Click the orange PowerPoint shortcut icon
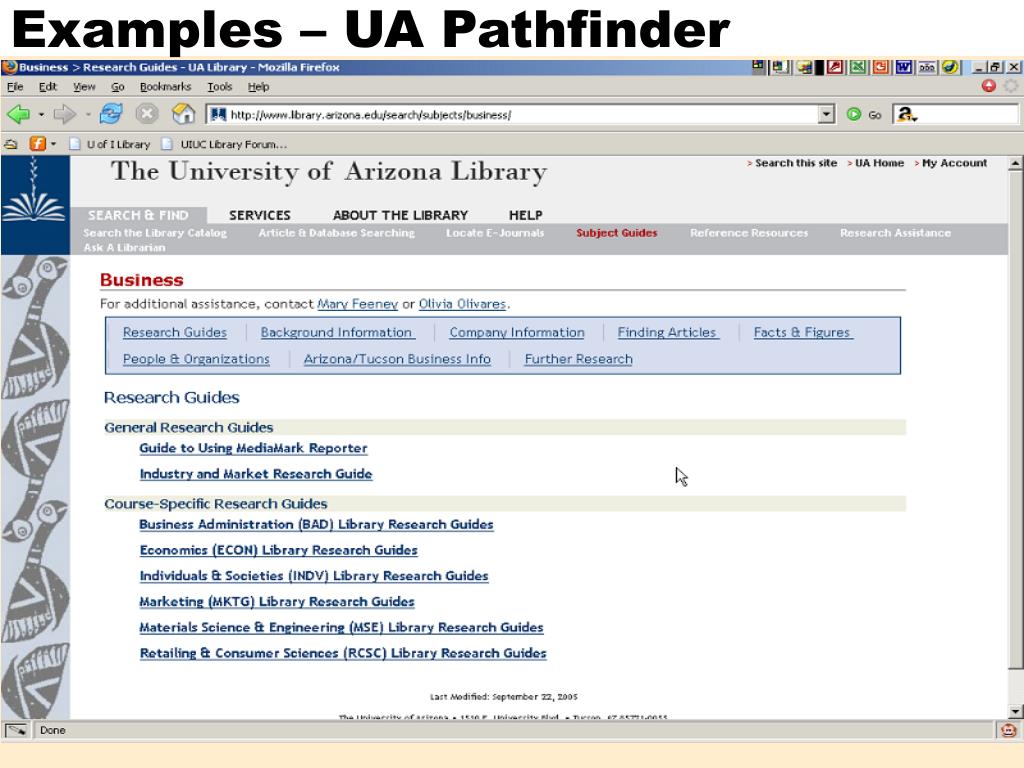 click(x=880, y=67)
